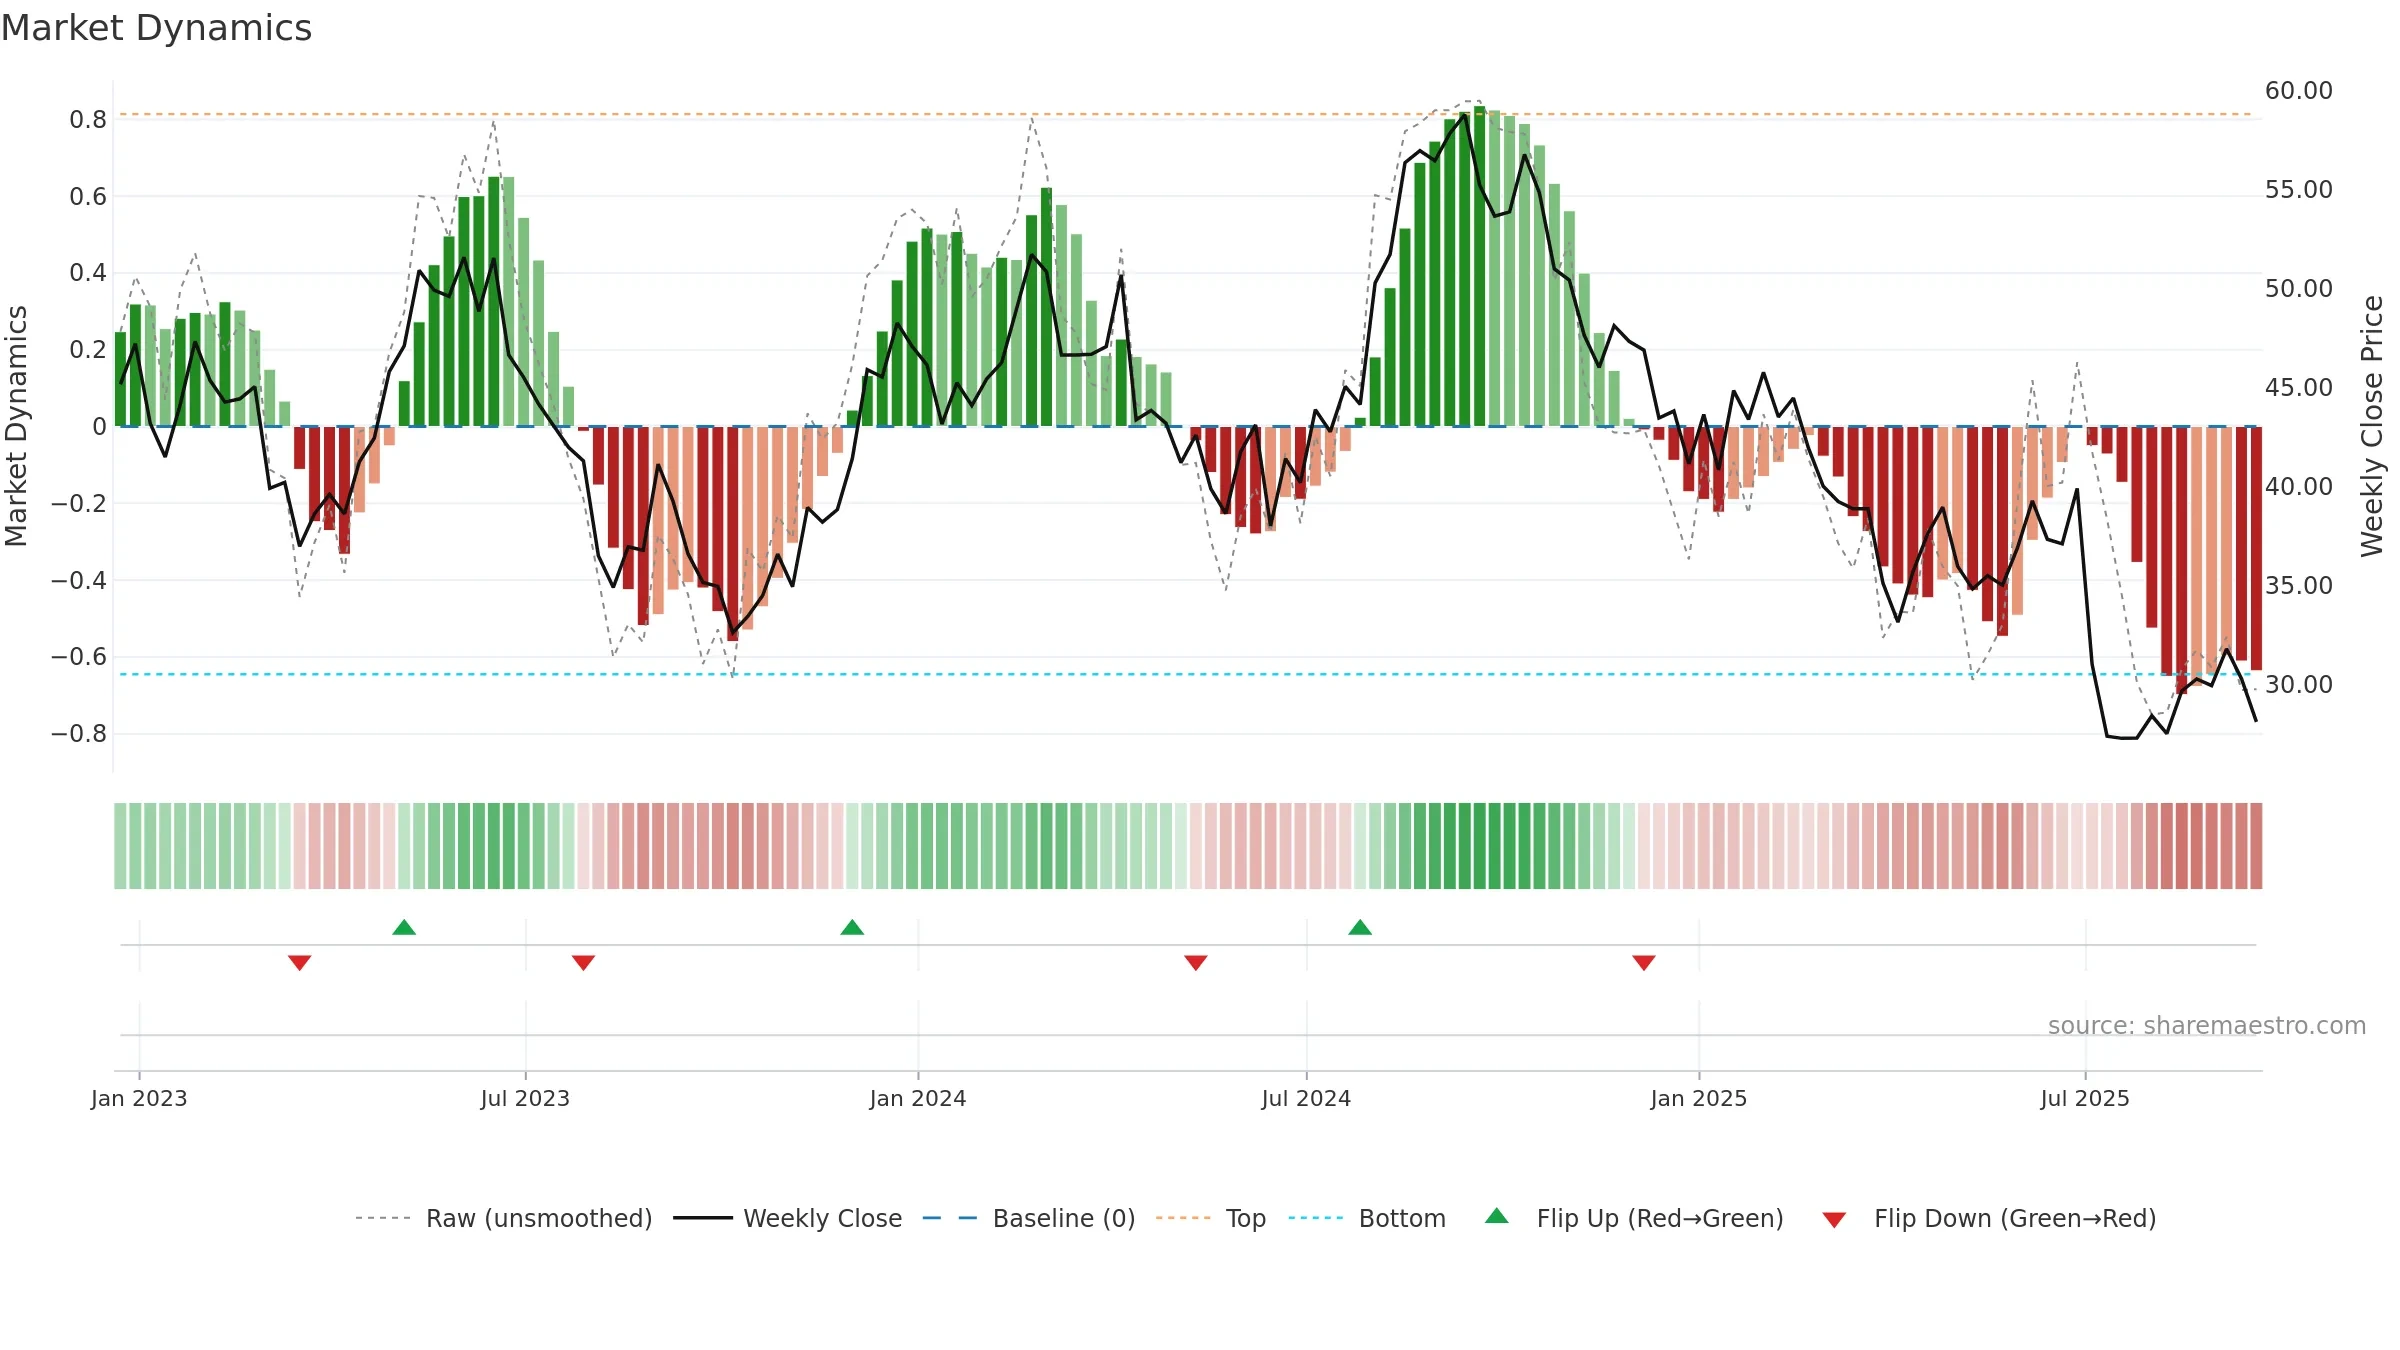This screenshot has width=2400, height=1350.
Task: Click the Top legend entry
Action: [1211, 1218]
